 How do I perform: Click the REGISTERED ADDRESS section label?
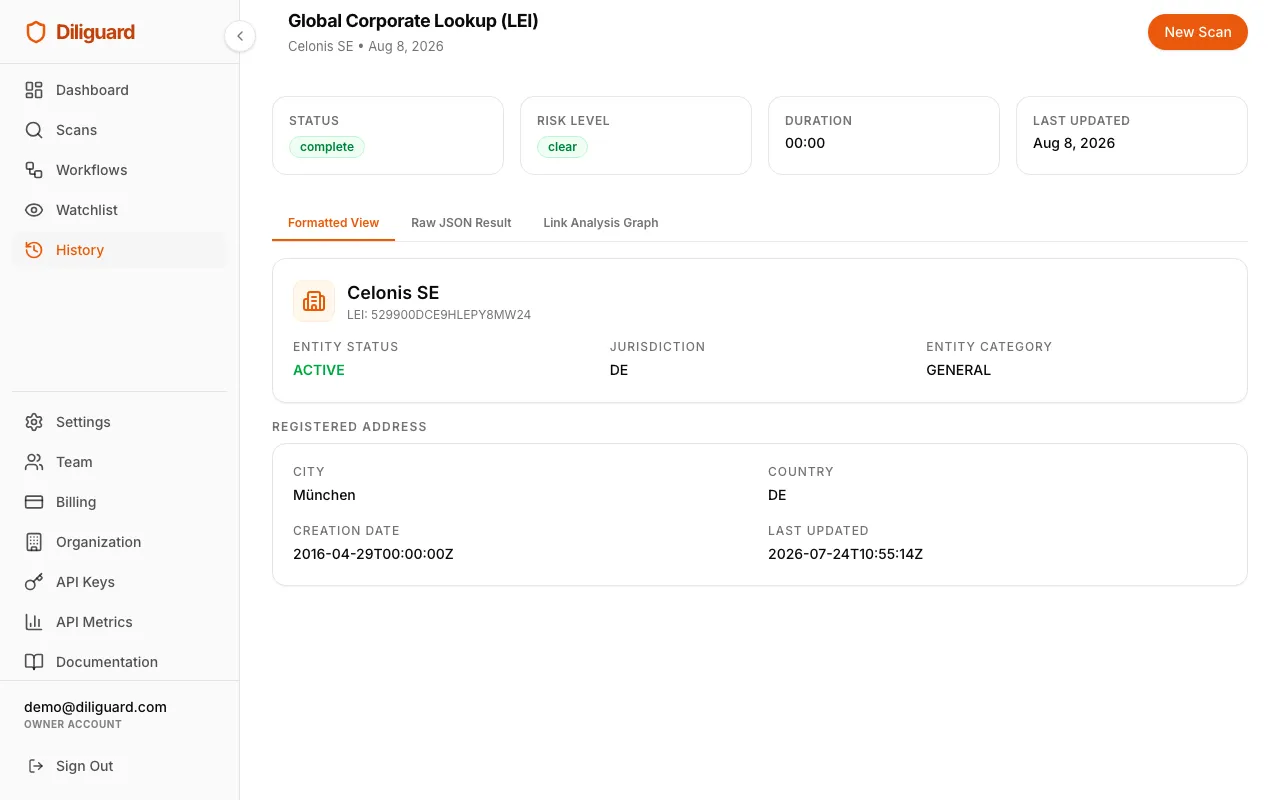coord(349,427)
